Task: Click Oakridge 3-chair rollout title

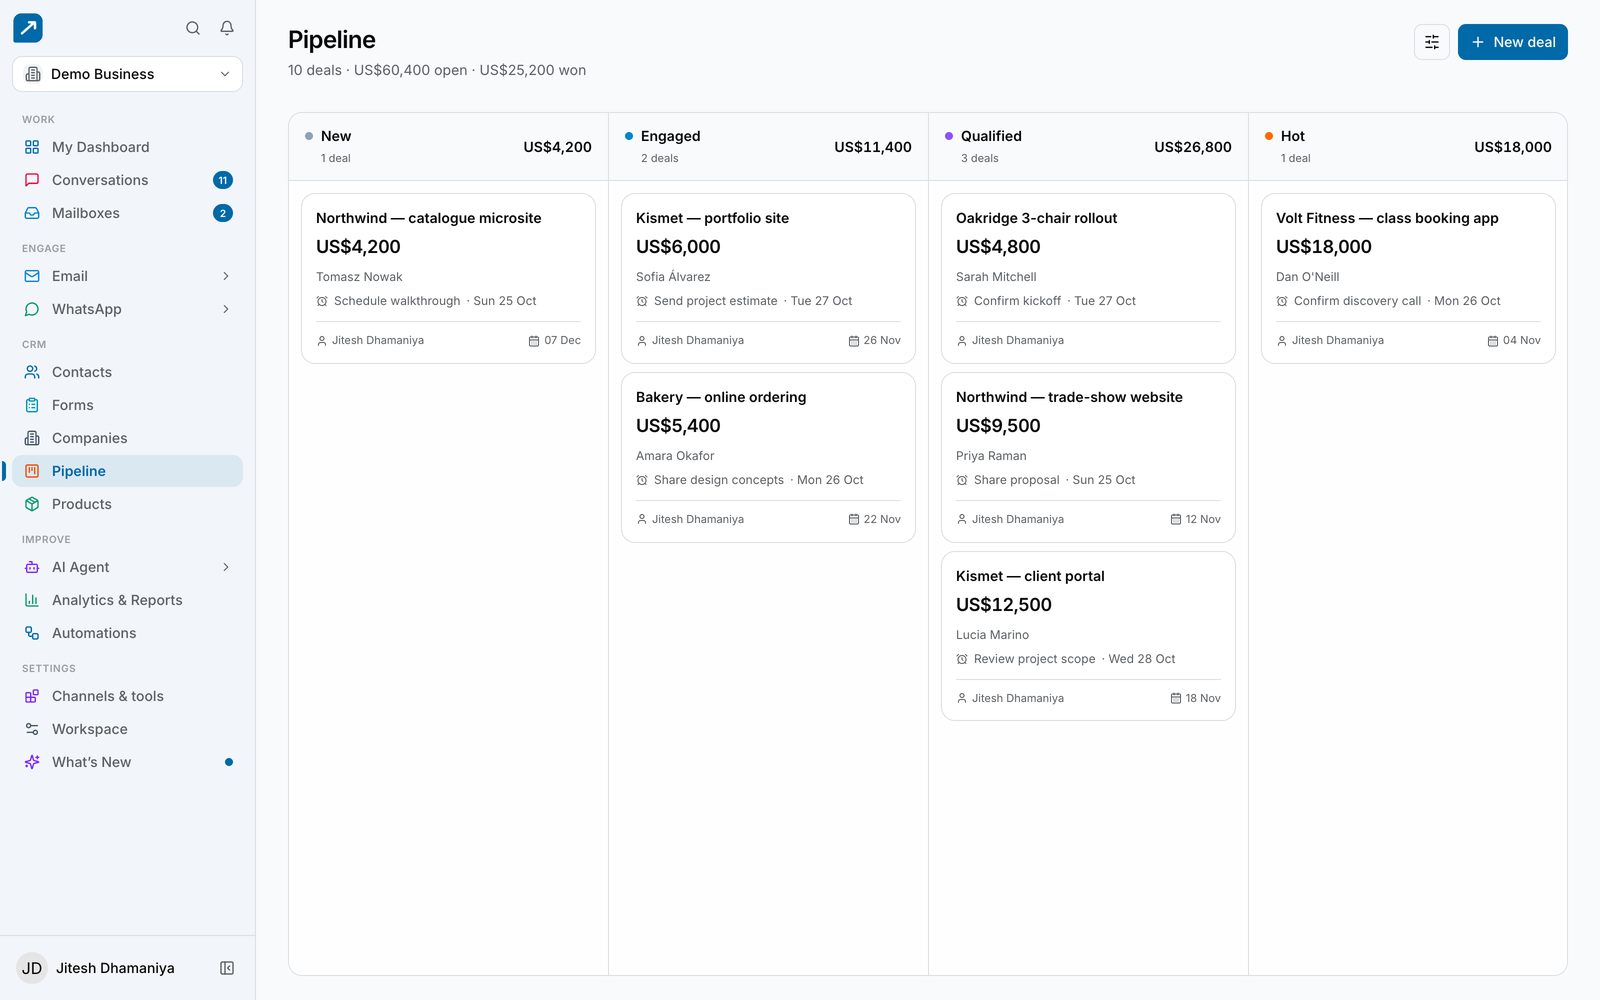Action: (1036, 218)
